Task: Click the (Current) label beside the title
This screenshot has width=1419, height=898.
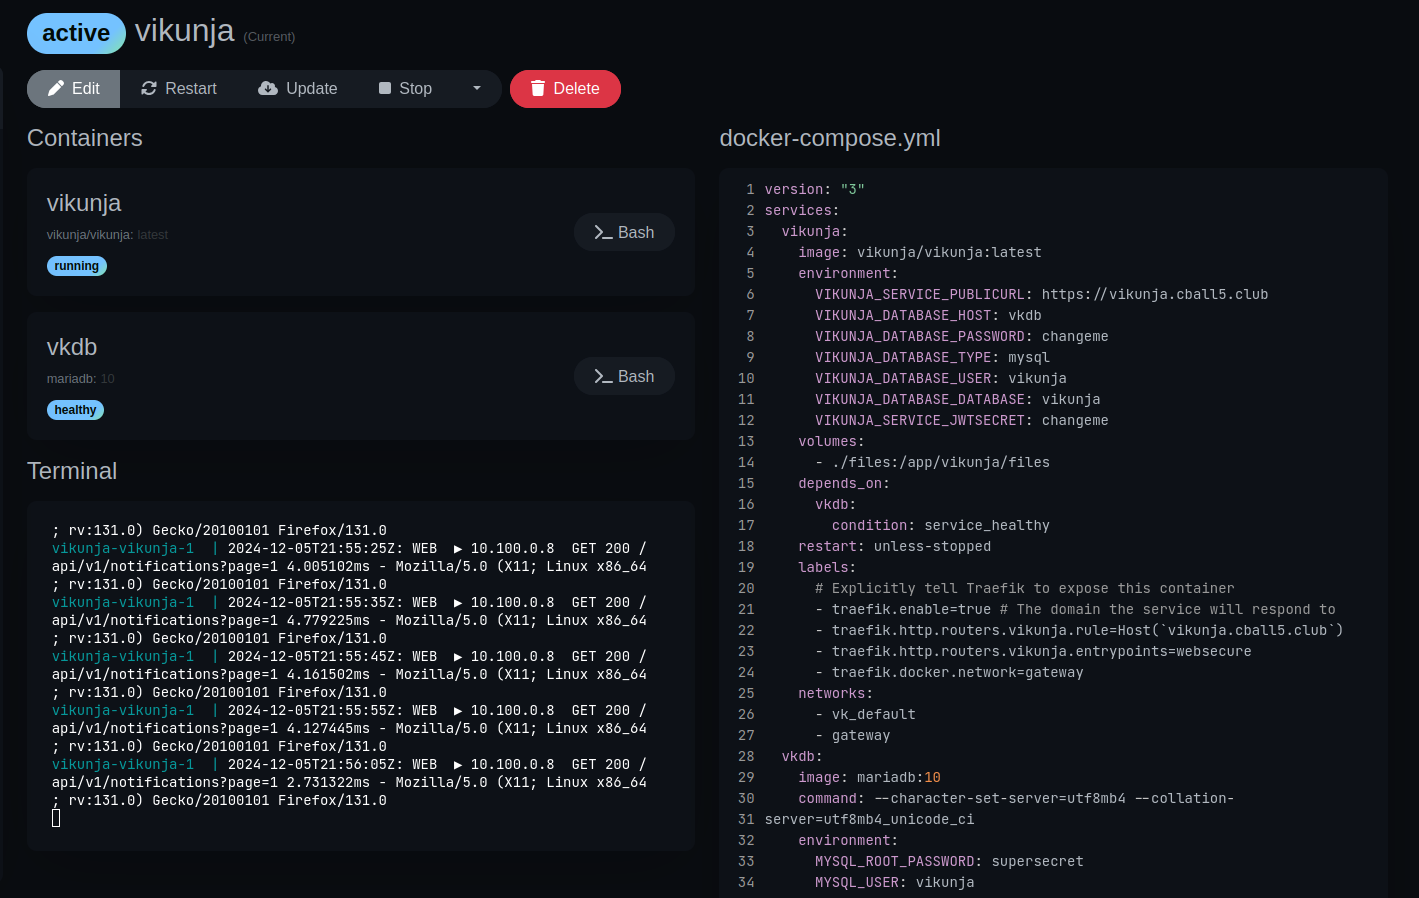Action: click(269, 37)
